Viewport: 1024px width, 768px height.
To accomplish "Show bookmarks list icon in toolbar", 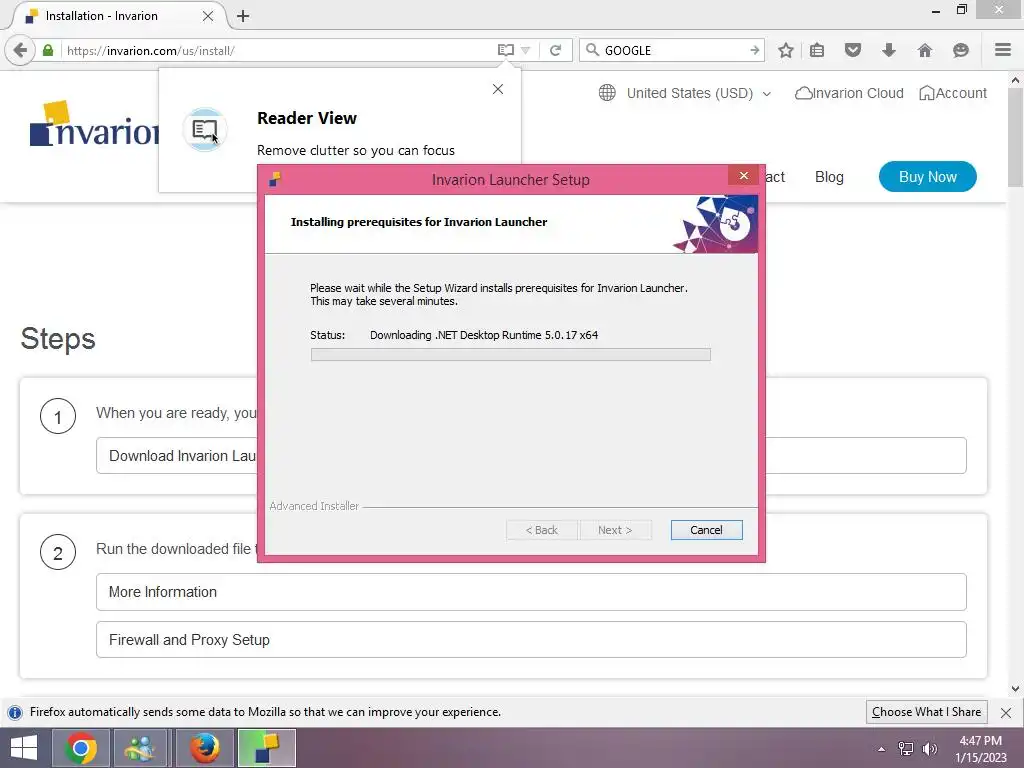I will [x=817, y=50].
